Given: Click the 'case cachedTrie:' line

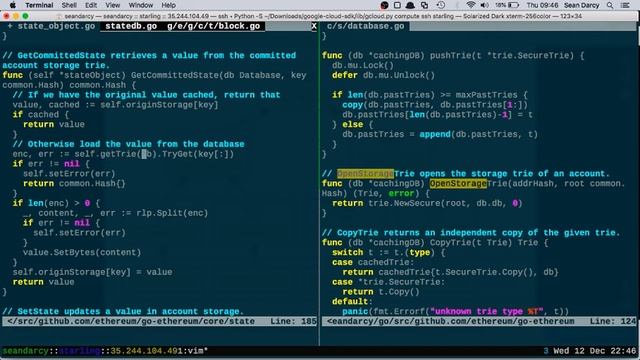Looking at the screenshot, I should pyautogui.click(x=373, y=262).
